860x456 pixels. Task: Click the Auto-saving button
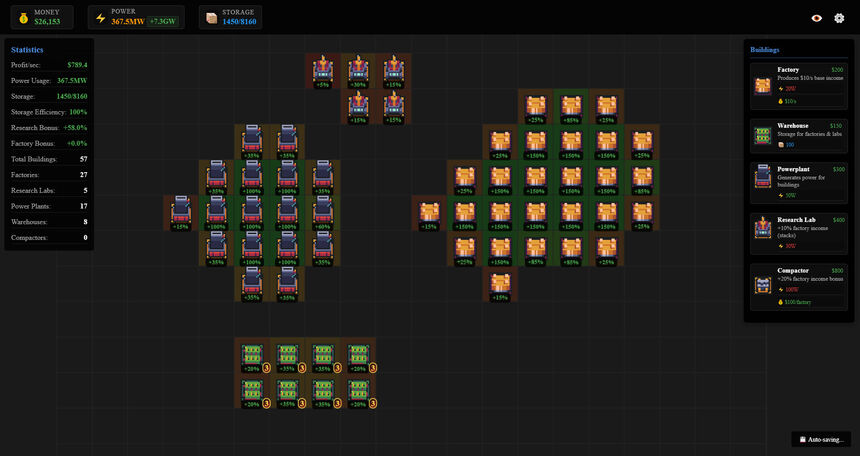point(825,439)
